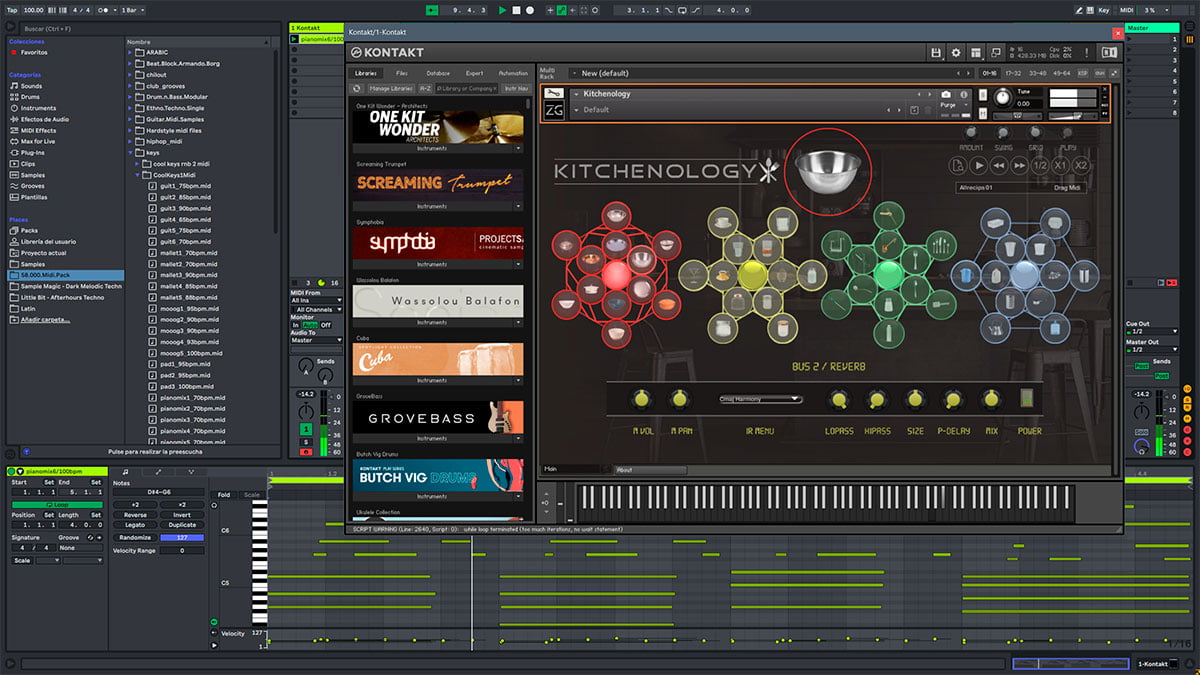
Task: Open the Kontakt workspace layout icon
Action: coord(976,52)
